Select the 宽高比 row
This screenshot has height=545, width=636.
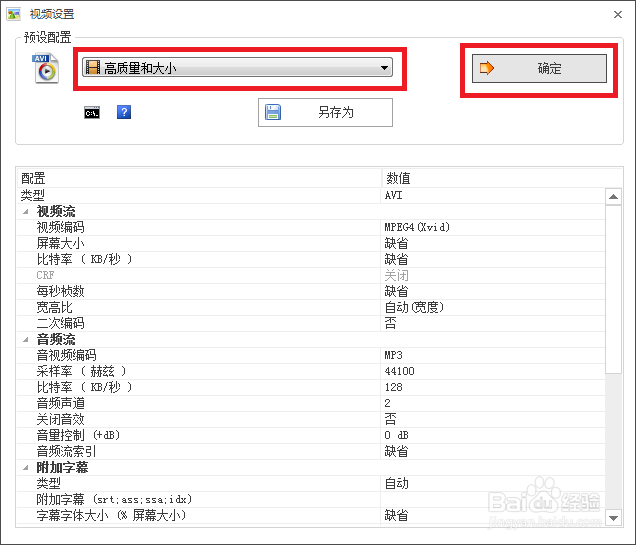[311, 307]
